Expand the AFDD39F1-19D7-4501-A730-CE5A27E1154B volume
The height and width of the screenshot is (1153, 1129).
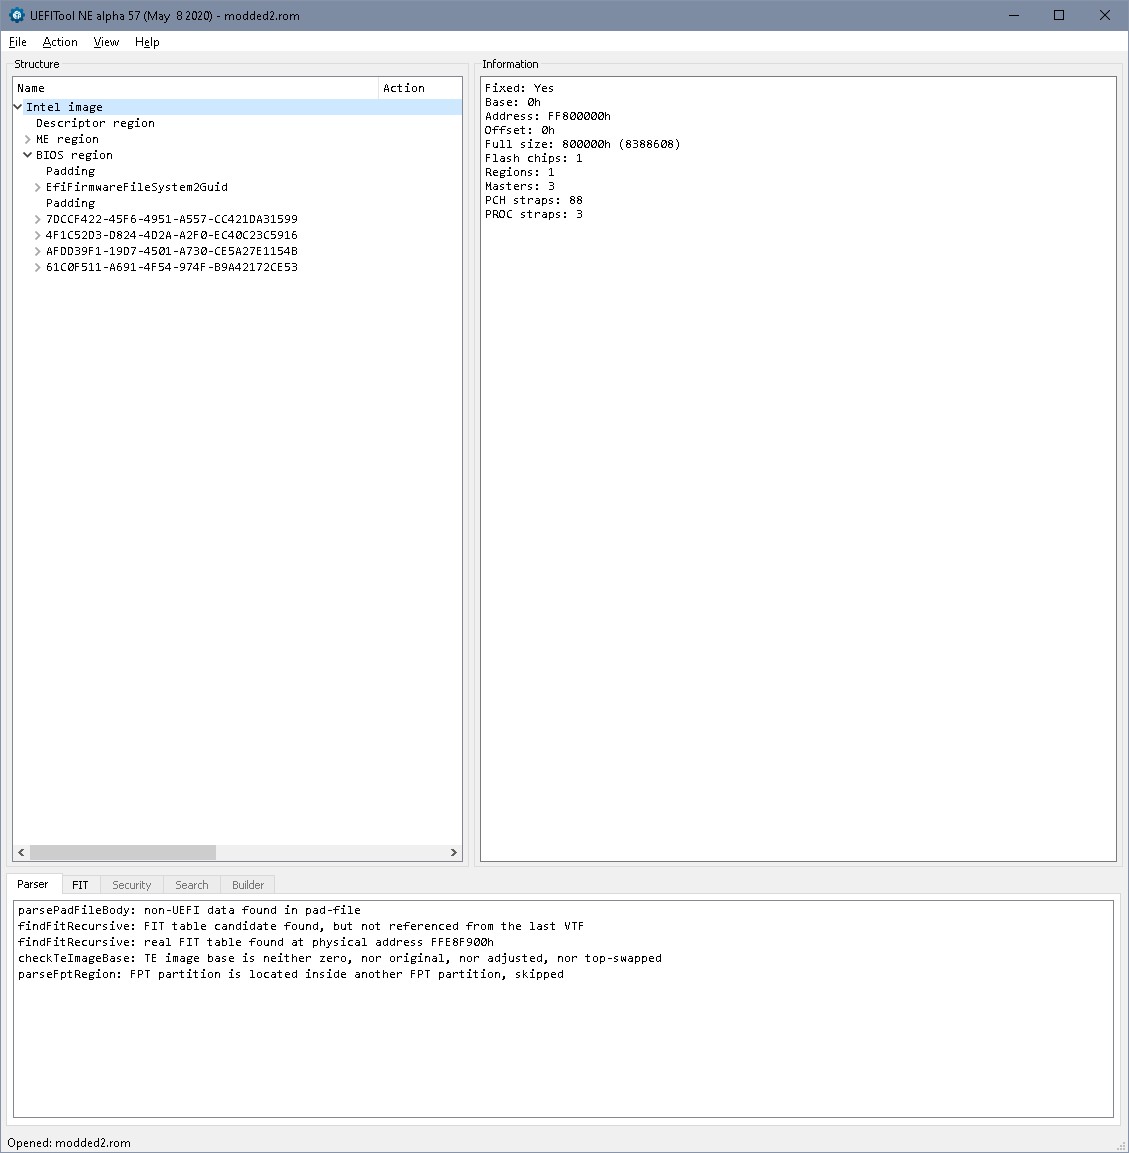click(38, 251)
